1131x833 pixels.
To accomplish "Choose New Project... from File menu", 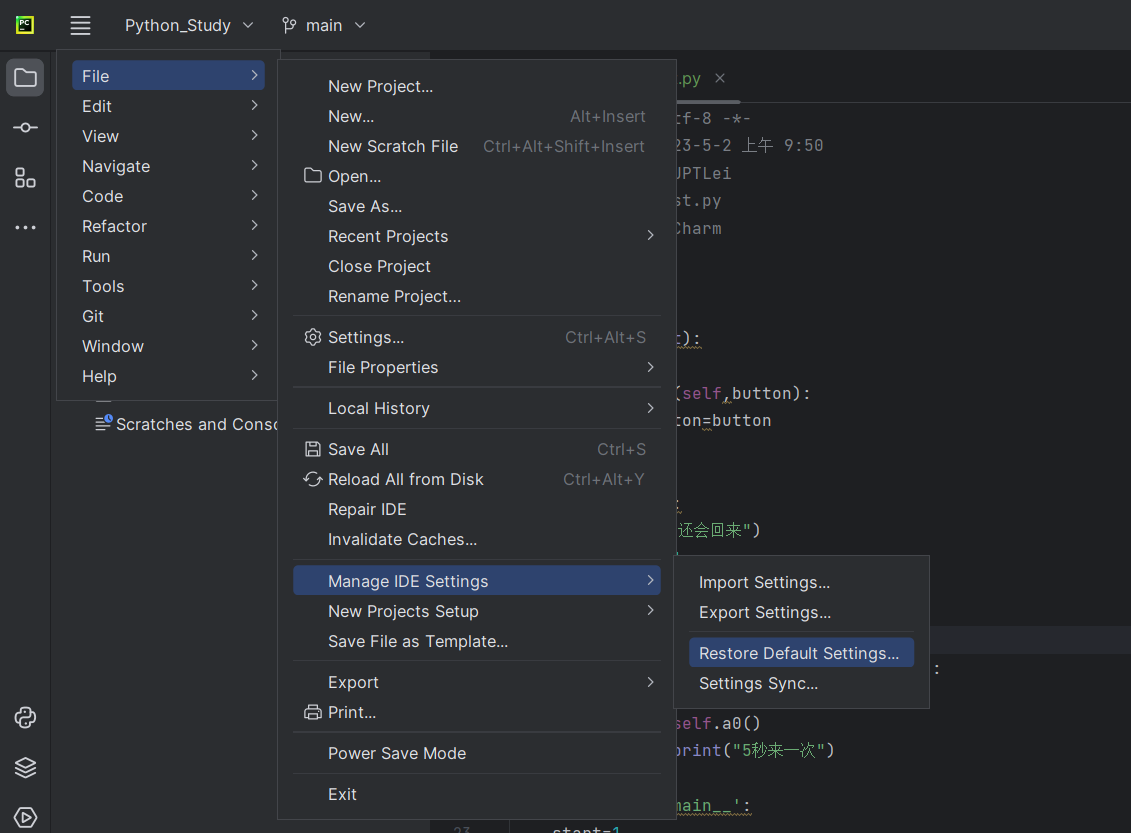I will point(477,87).
